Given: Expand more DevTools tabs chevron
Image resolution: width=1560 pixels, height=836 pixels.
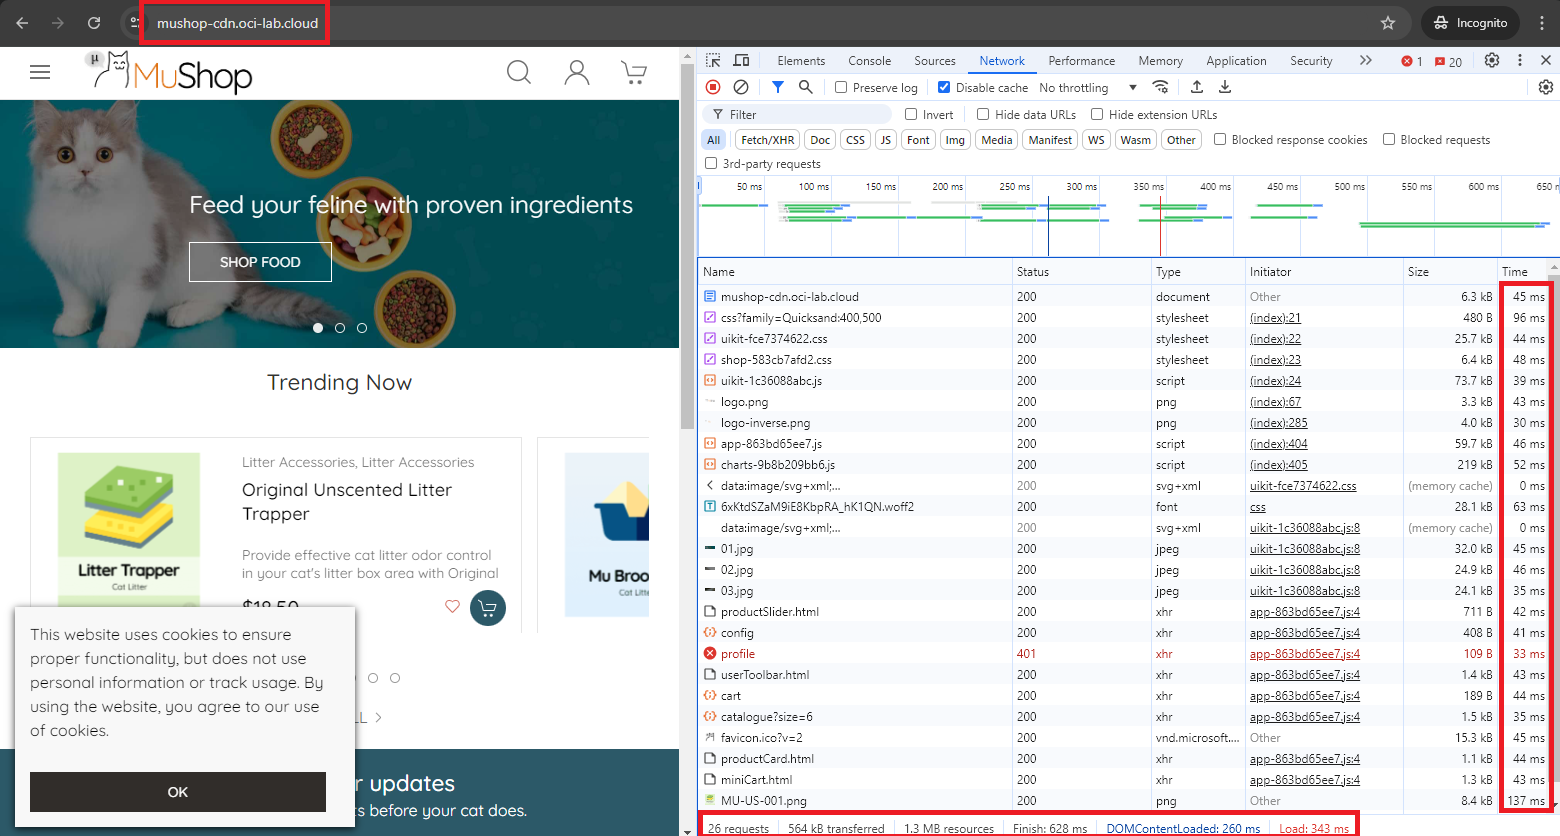Looking at the screenshot, I should coord(1366,61).
